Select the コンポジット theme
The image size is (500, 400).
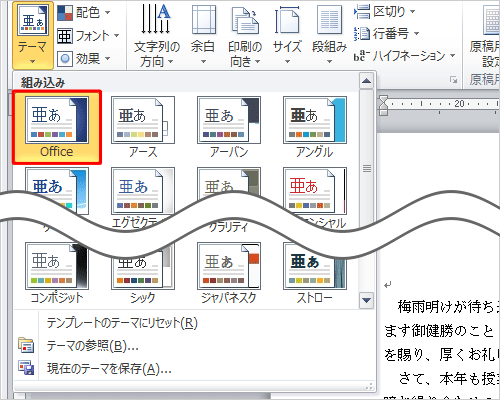pos(57,273)
